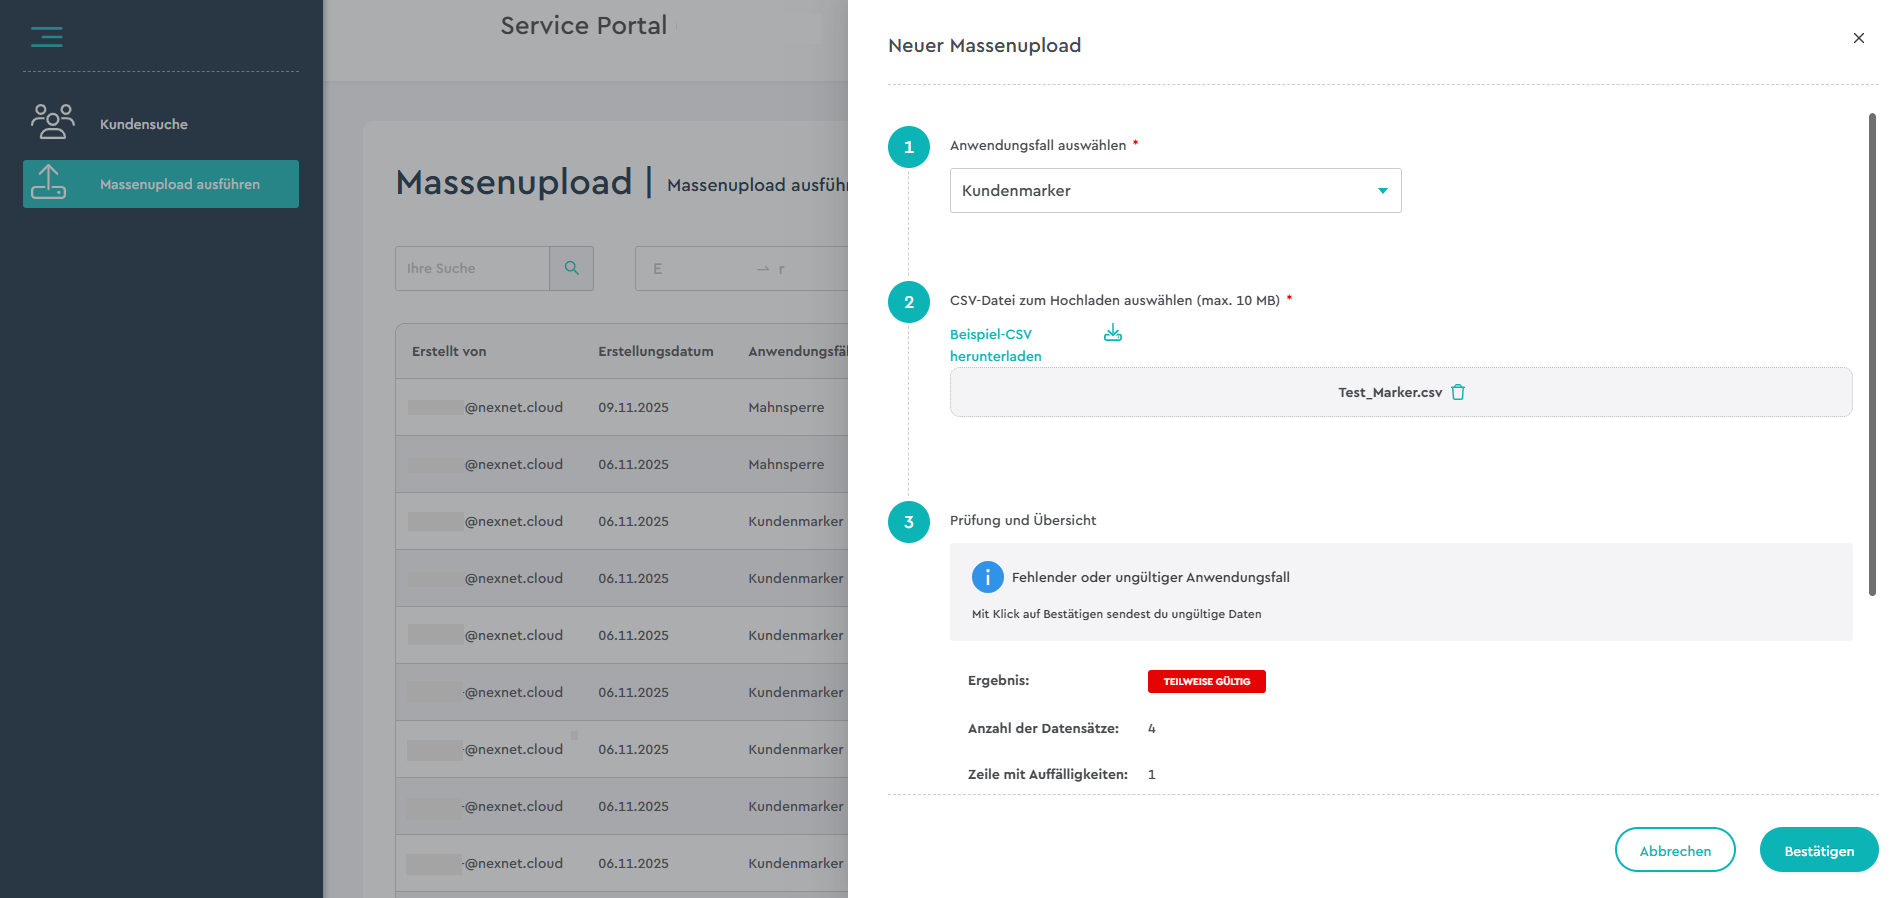Confirm upload with Bestätigen button
The image size is (1897, 898).
pos(1818,850)
